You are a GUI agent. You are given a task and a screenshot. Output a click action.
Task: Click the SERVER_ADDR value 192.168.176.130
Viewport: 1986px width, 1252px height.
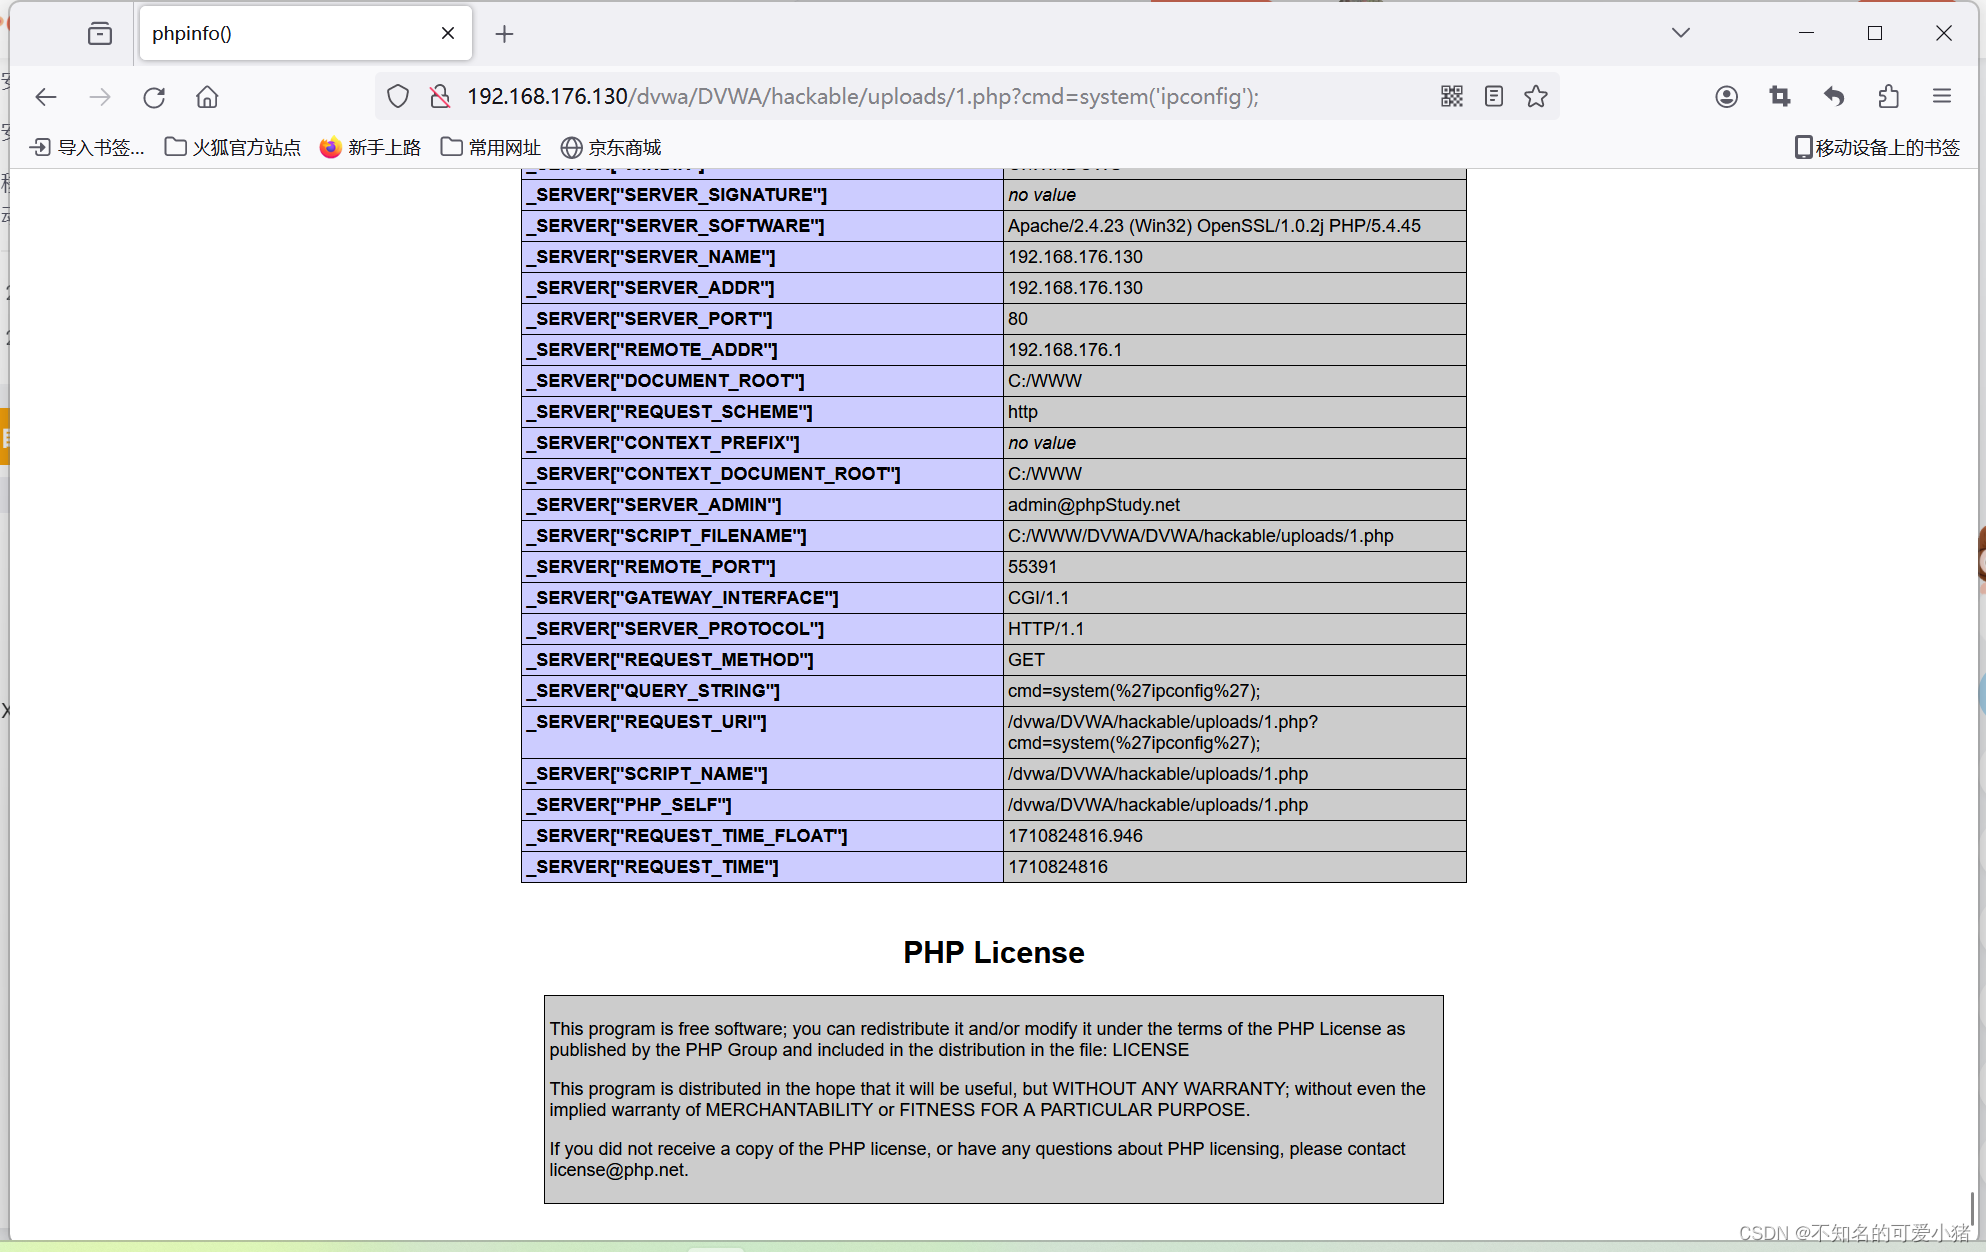point(1075,288)
